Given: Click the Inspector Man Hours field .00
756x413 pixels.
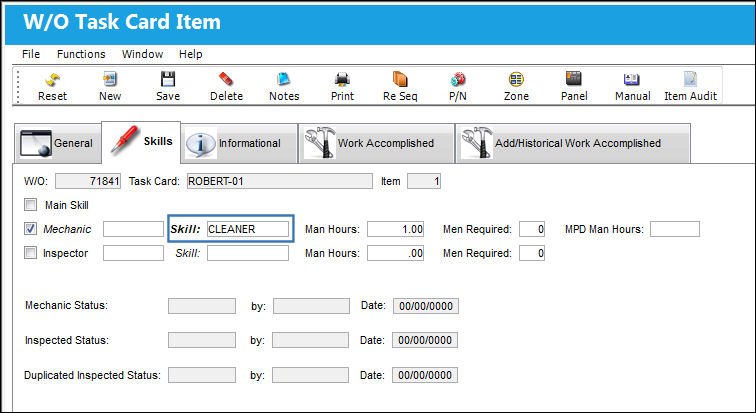Looking at the screenshot, I should (x=395, y=253).
